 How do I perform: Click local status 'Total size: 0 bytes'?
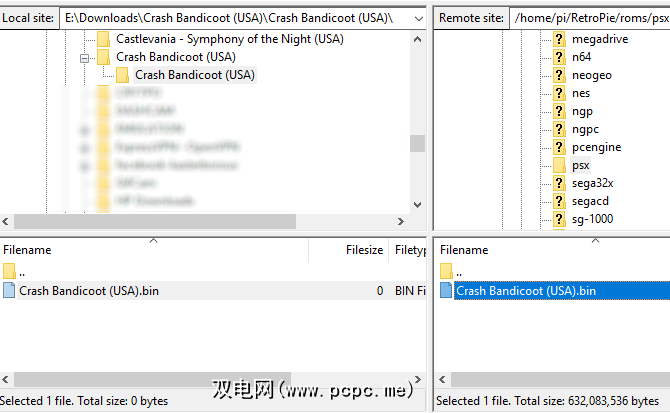pyautogui.click(x=123, y=401)
